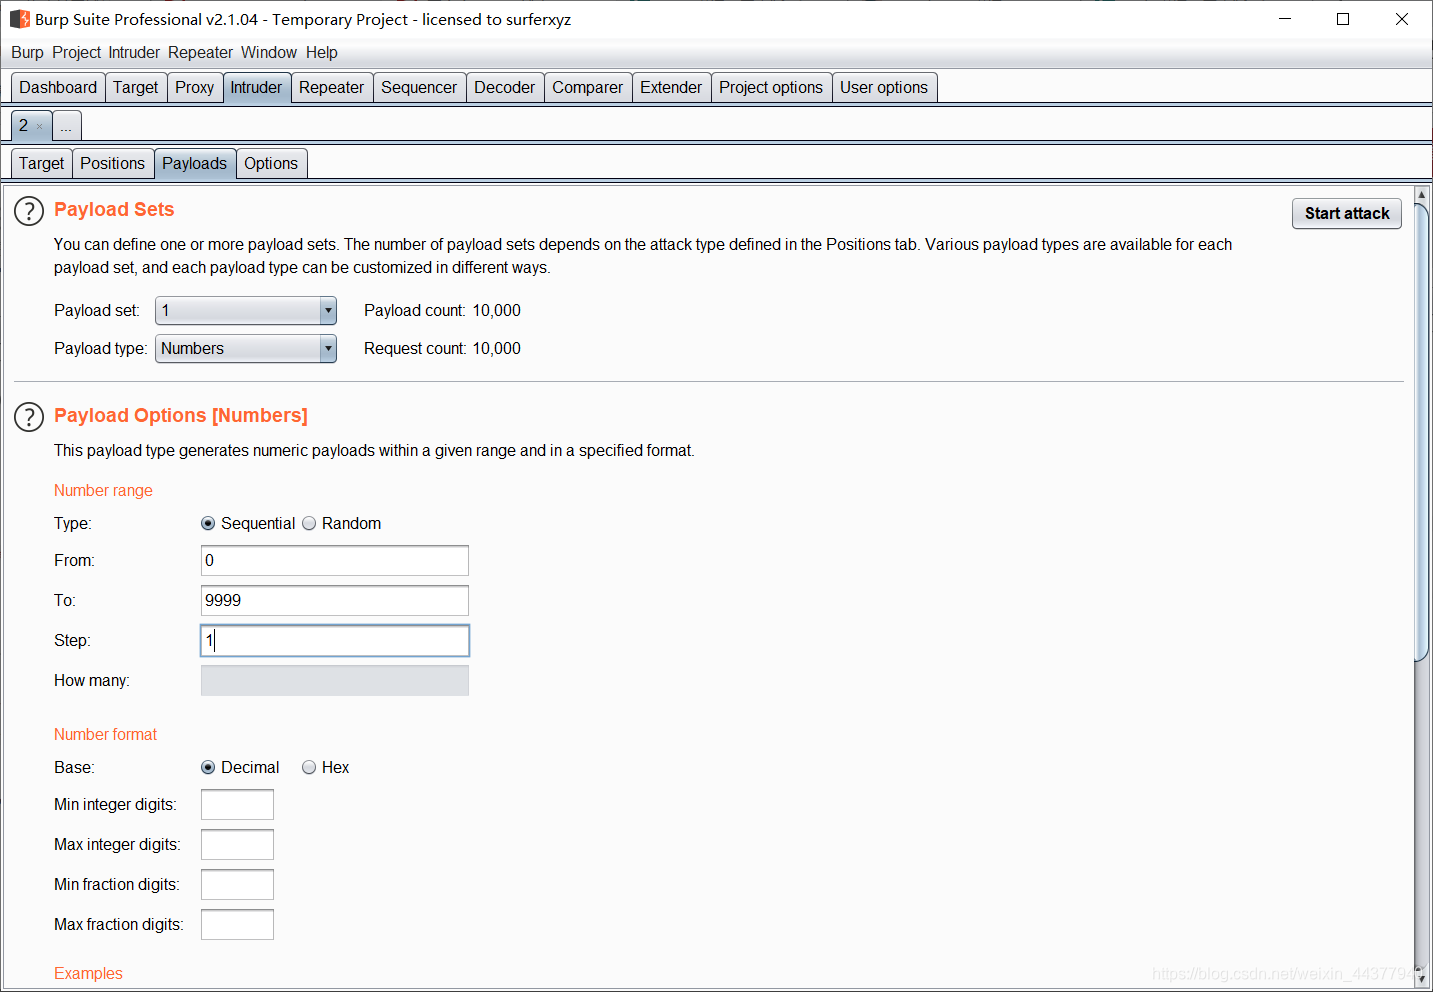
Task: Switch to the Extender tab
Action: 671,87
